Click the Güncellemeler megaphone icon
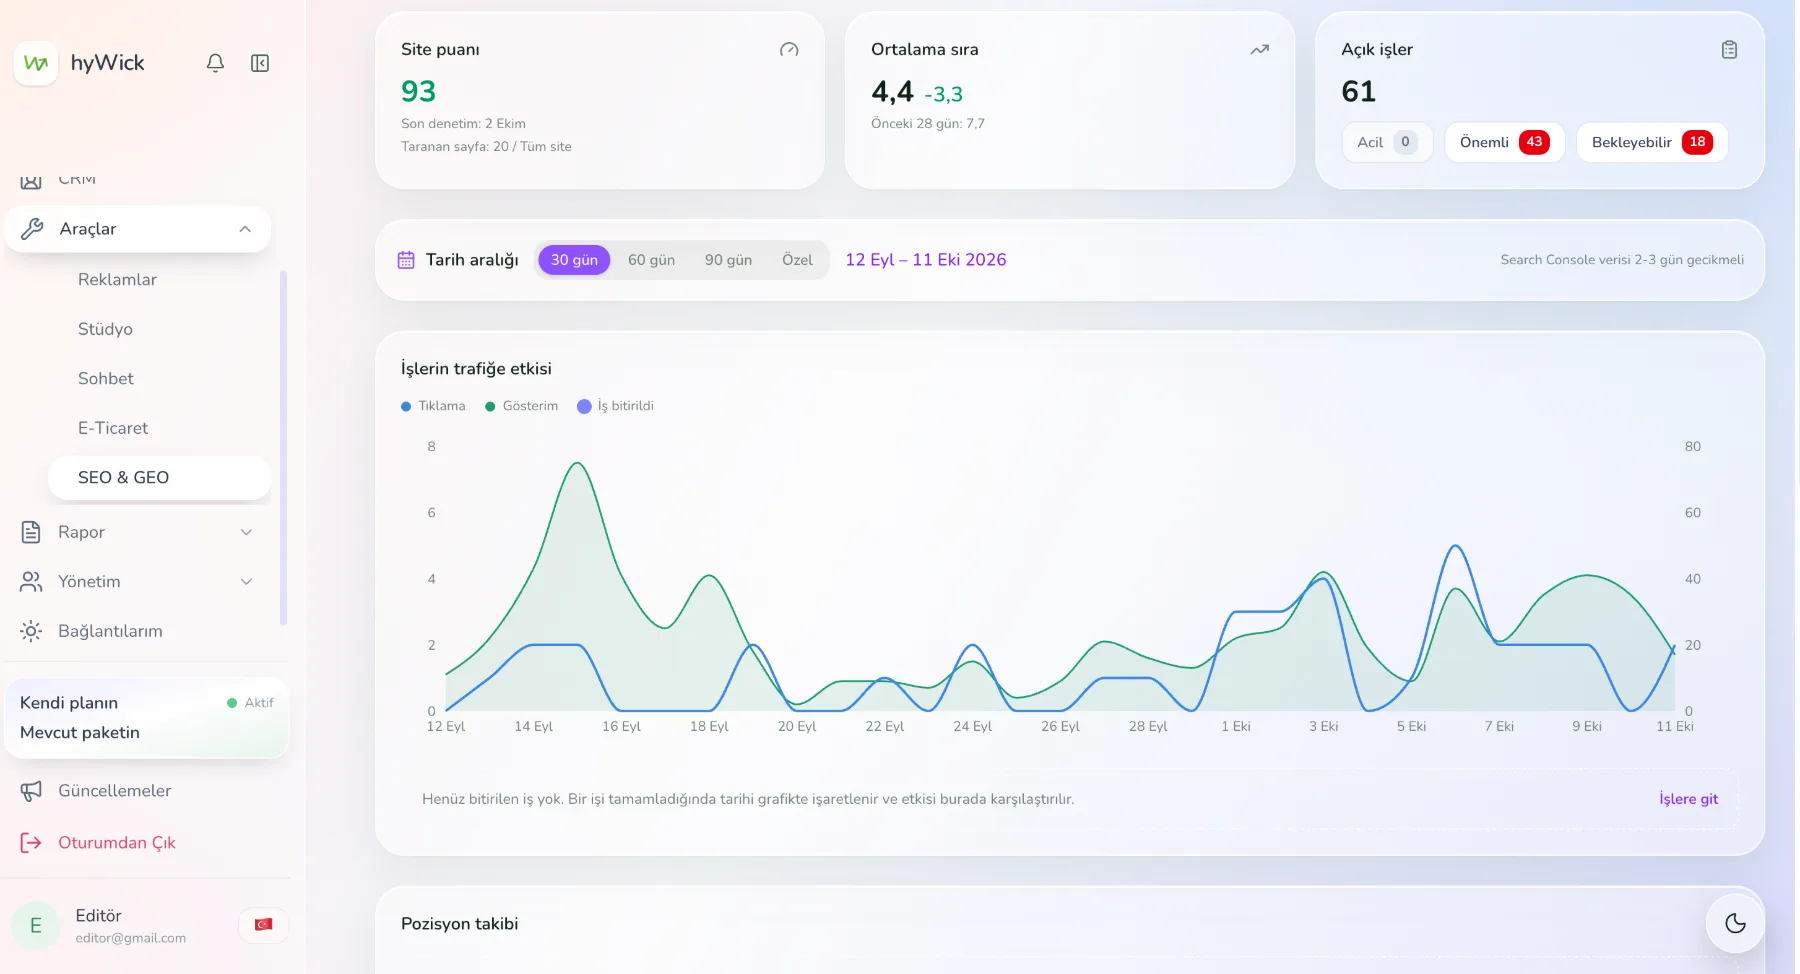Screen dimensions: 1800x974 31,791
